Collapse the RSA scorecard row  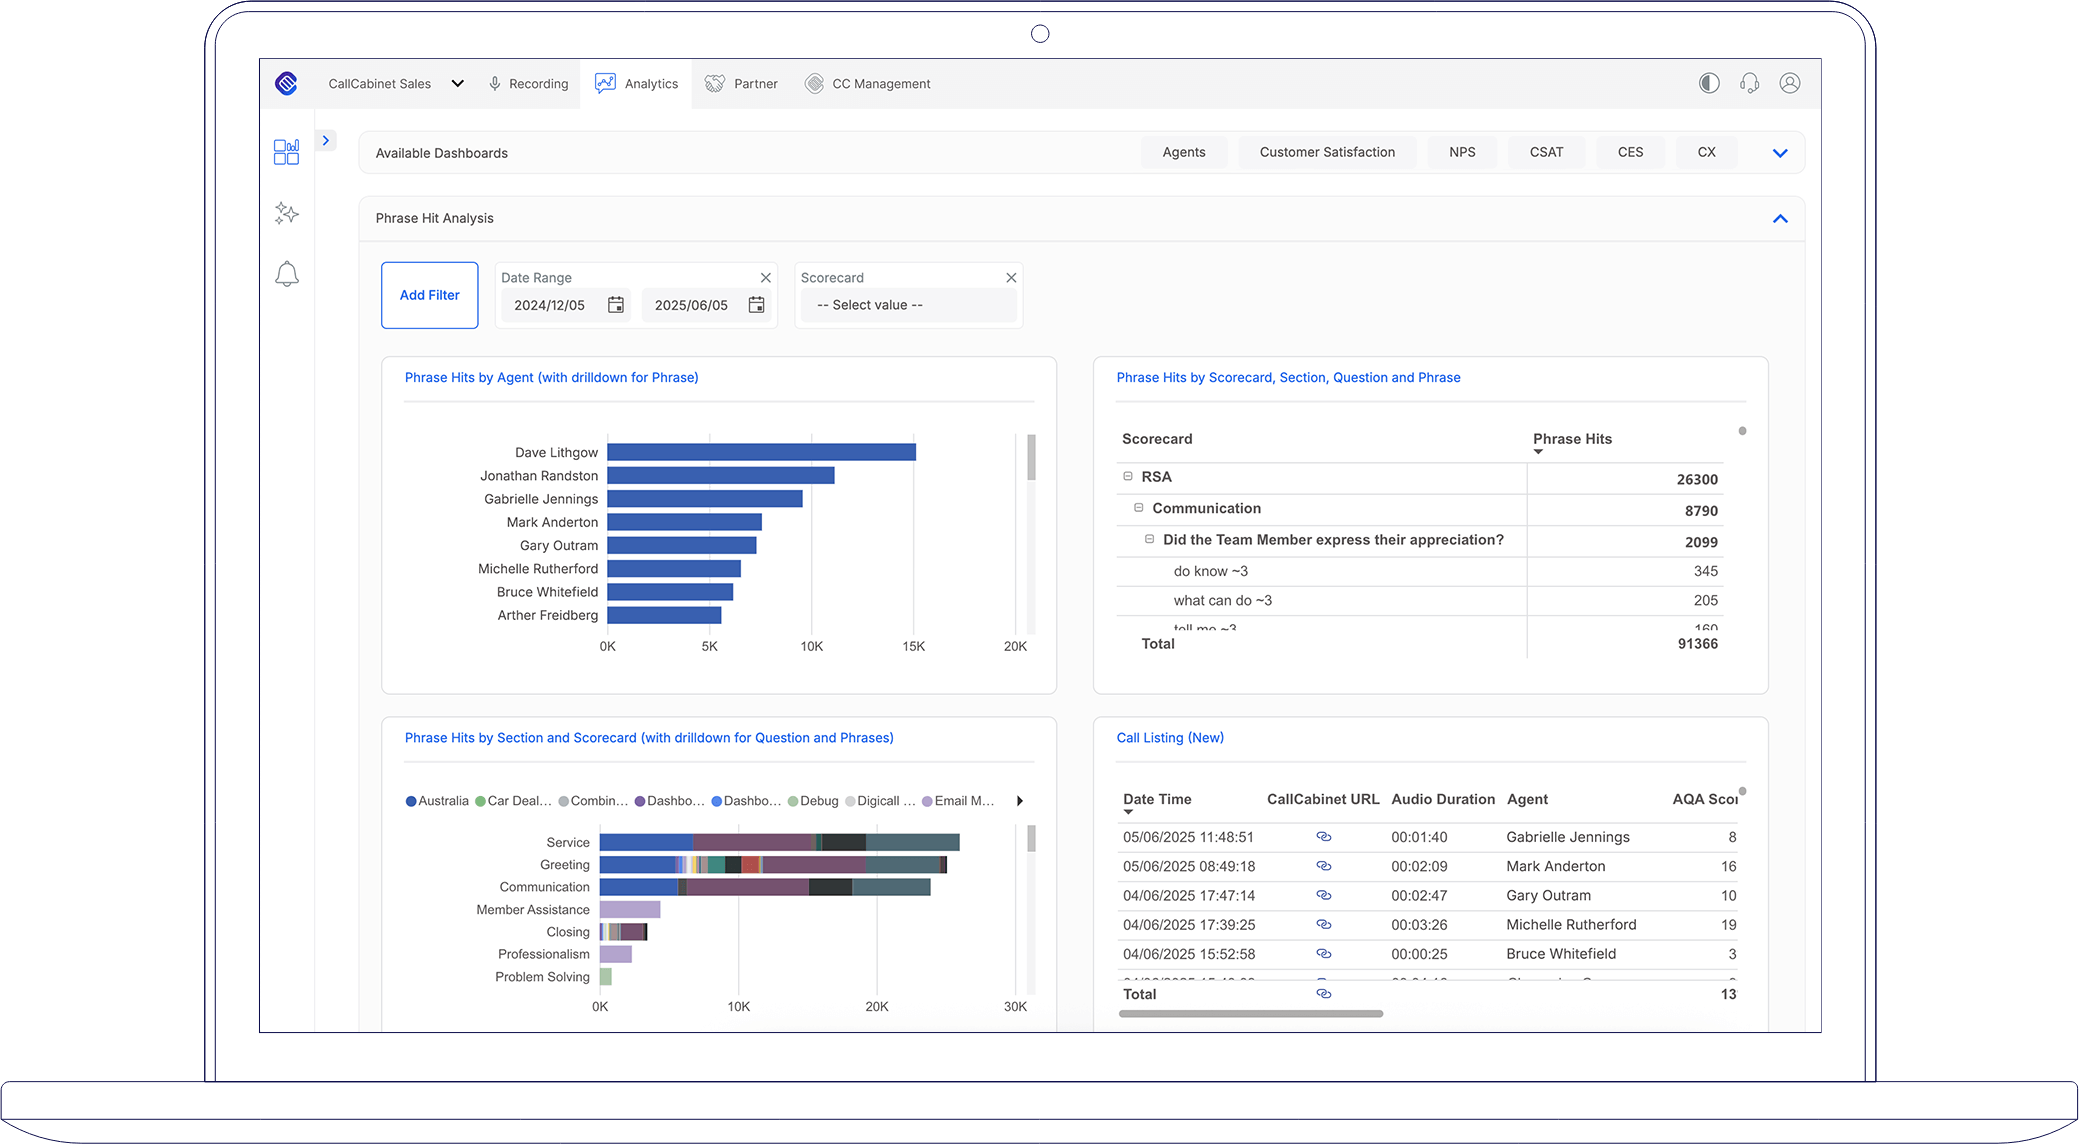1128,477
